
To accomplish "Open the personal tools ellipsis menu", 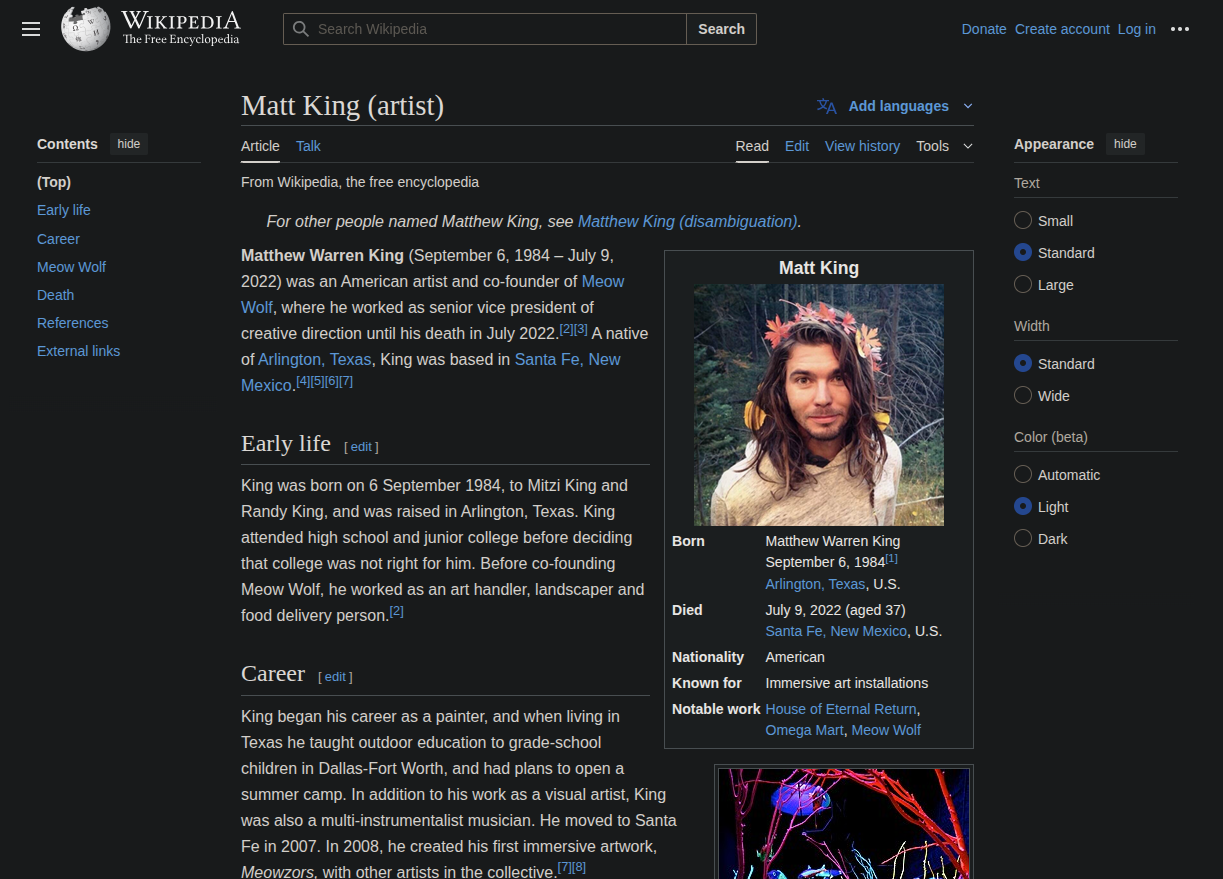I will click(x=1180, y=29).
